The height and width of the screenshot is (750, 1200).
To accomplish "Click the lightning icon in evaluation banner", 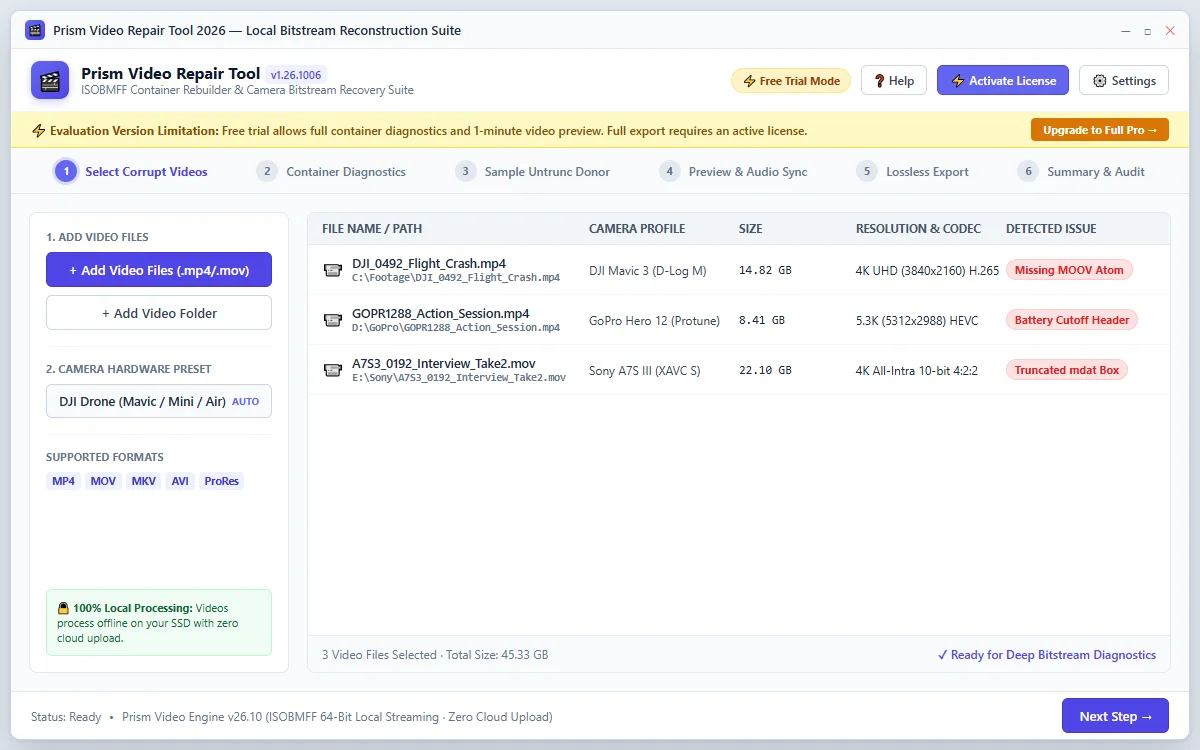I will coord(39,130).
